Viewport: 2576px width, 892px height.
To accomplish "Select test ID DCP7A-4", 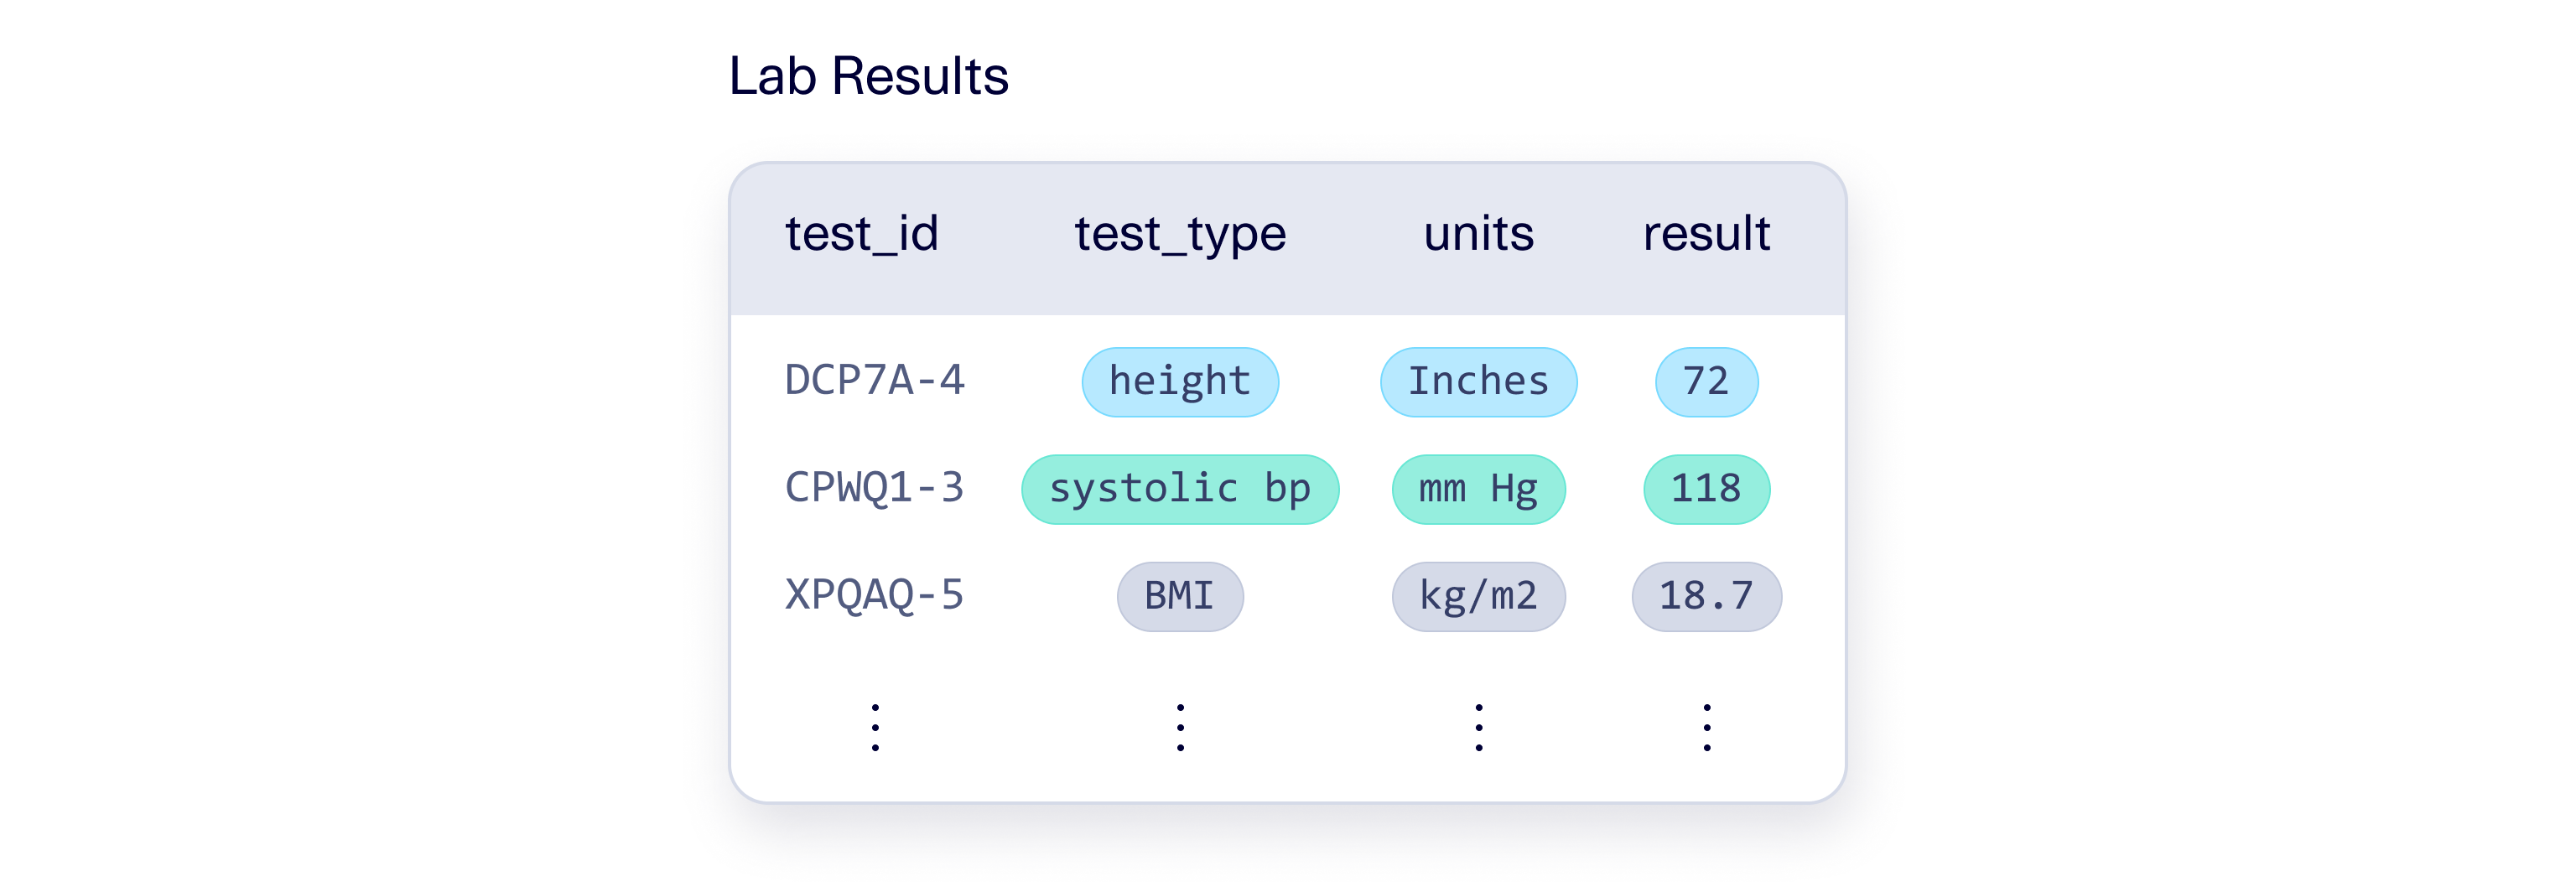I will tap(874, 381).
